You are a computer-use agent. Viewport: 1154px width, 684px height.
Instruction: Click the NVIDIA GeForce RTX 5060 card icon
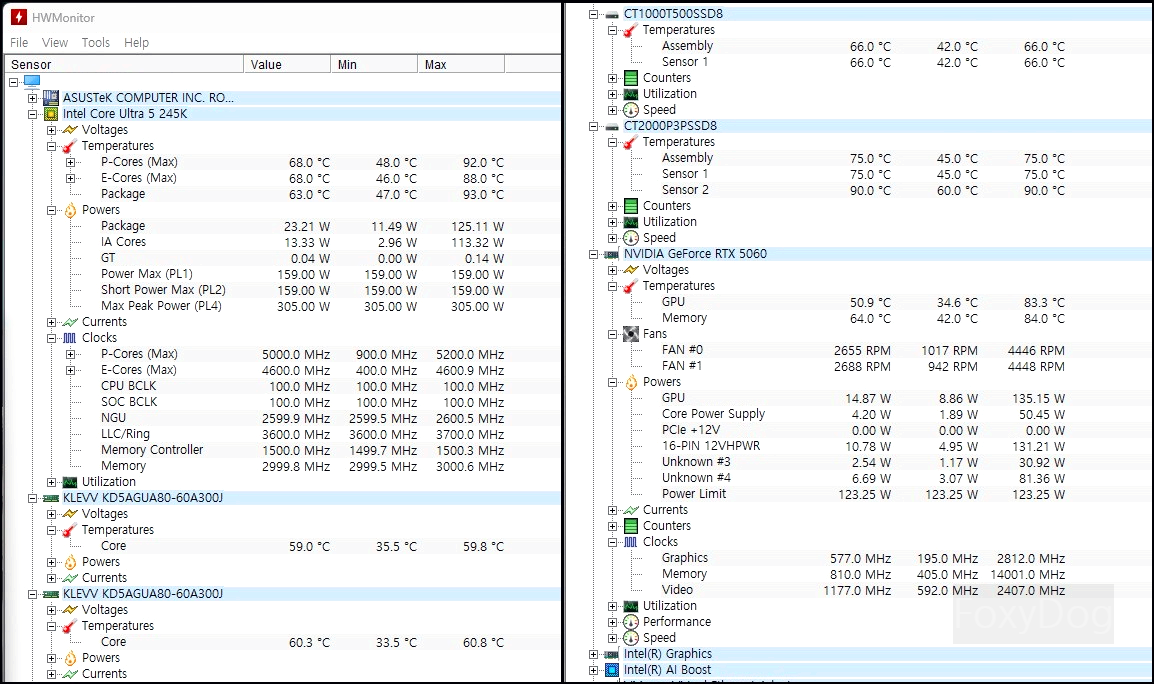pyautogui.click(x=612, y=254)
